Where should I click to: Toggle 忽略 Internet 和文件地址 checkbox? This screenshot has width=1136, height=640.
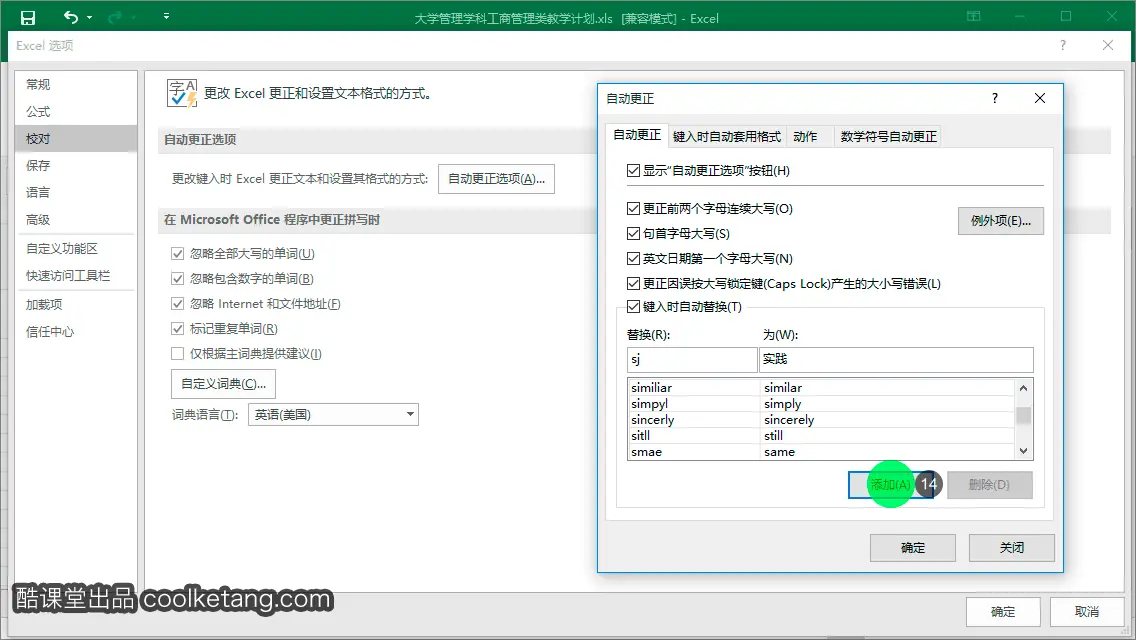tap(178, 304)
